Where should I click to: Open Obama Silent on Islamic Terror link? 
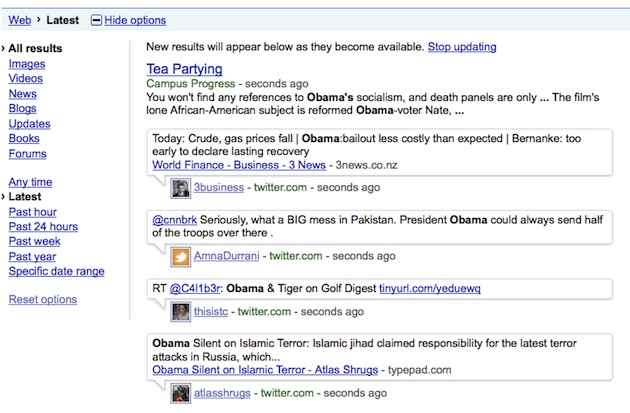point(265,370)
